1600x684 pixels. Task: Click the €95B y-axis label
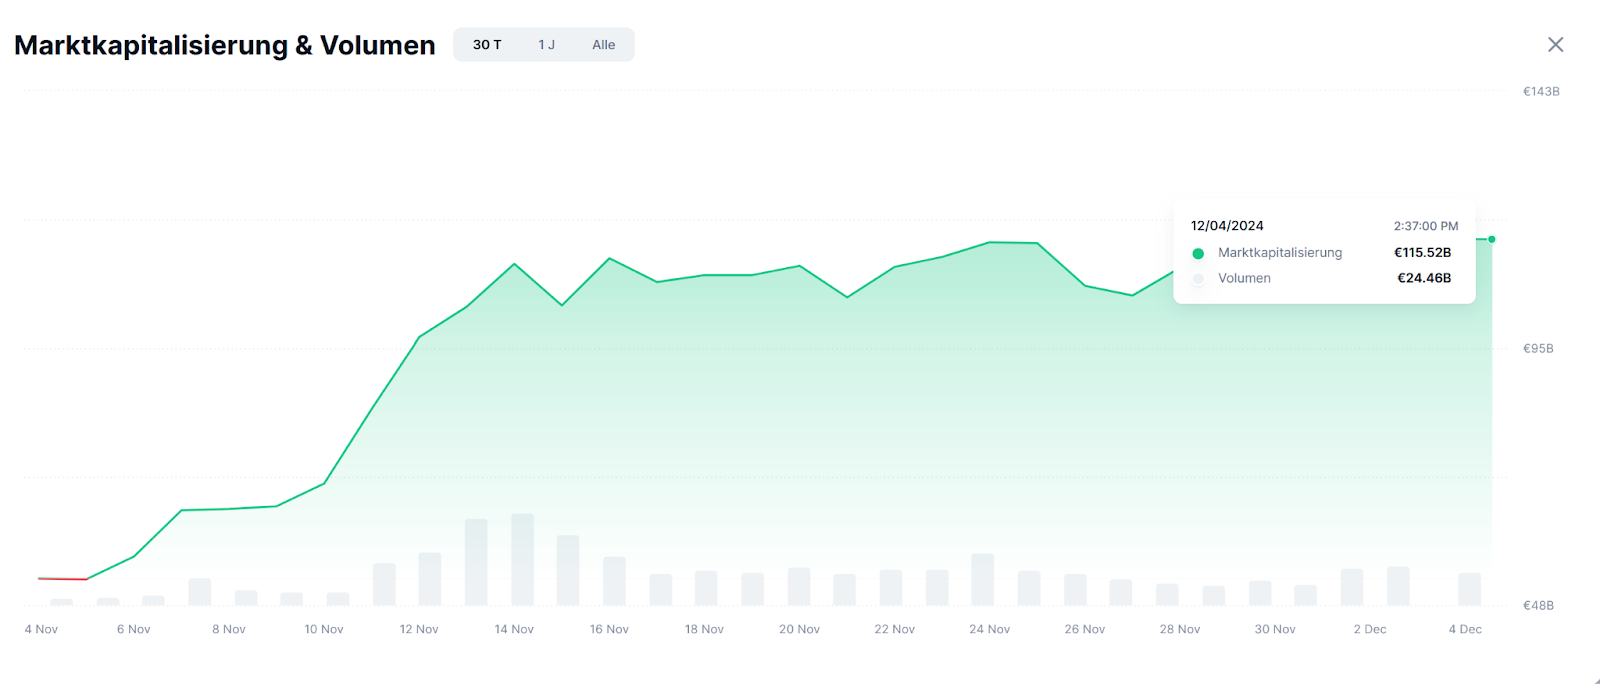[x=1538, y=348]
